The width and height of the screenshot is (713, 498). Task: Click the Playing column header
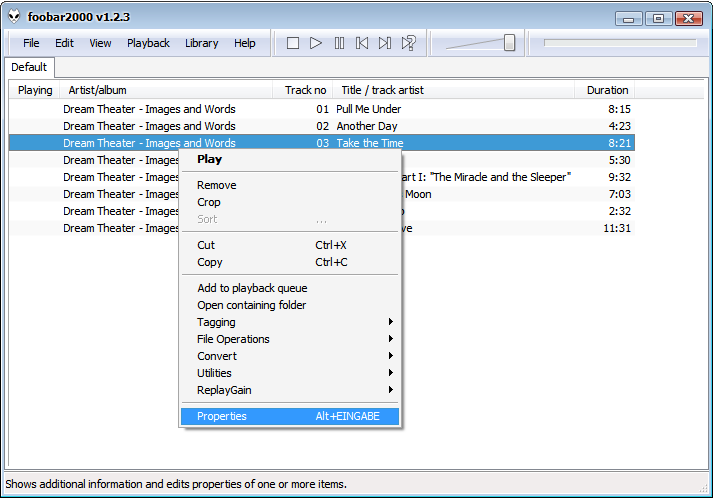(x=35, y=90)
